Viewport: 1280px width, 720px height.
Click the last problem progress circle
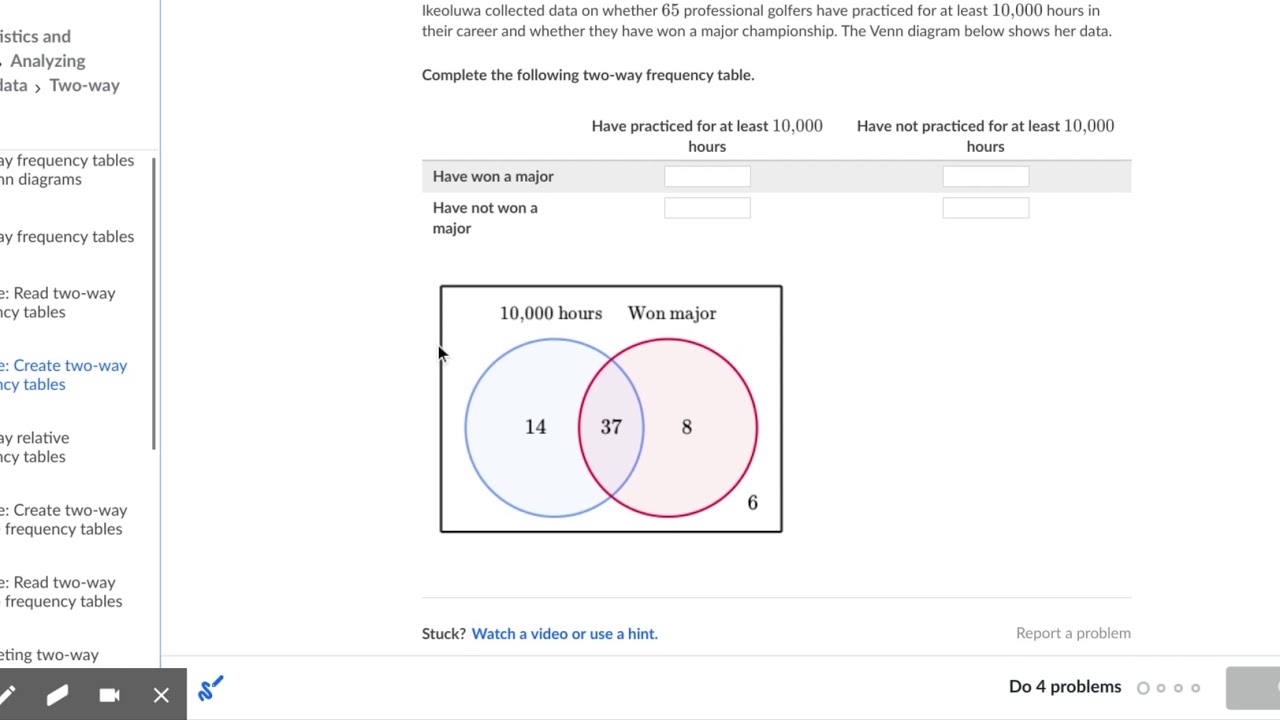tap(1195, 688)
